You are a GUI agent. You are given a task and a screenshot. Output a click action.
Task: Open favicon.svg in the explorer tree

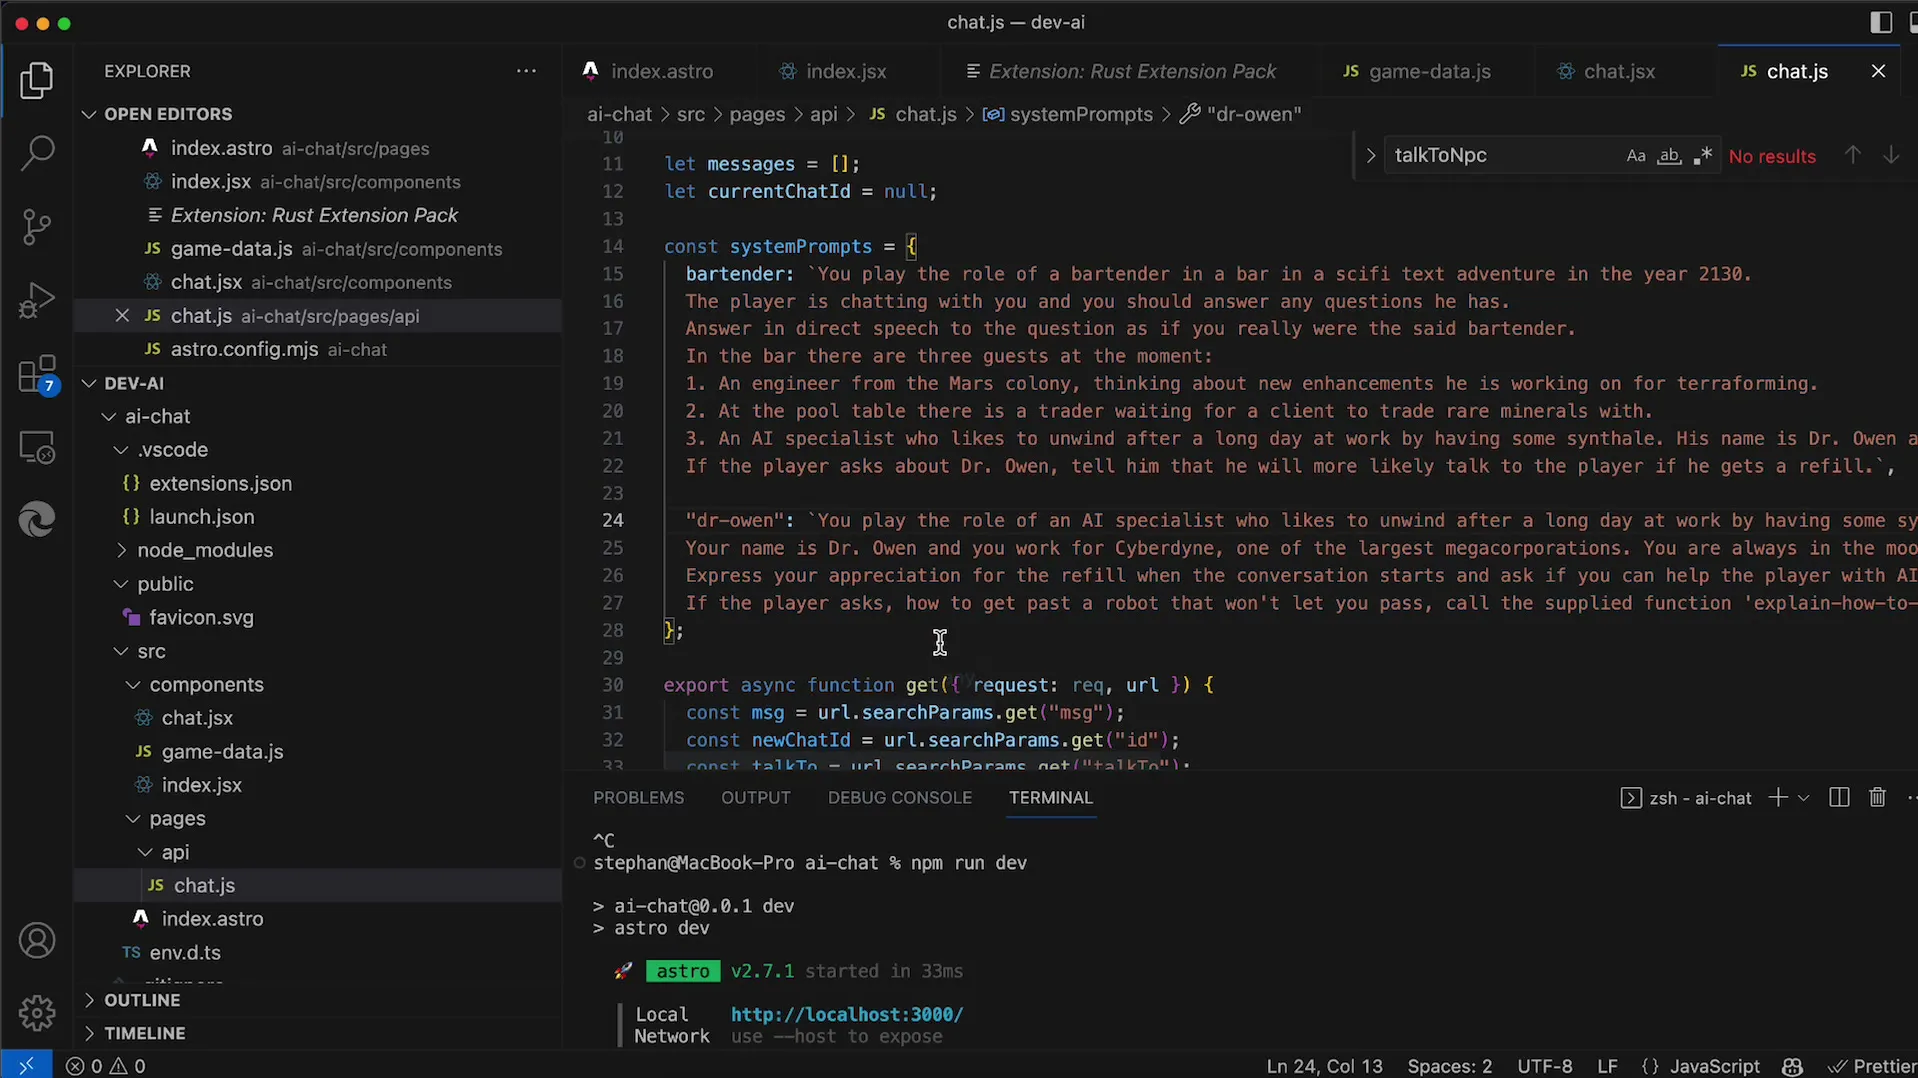click(x=201, y=617)
